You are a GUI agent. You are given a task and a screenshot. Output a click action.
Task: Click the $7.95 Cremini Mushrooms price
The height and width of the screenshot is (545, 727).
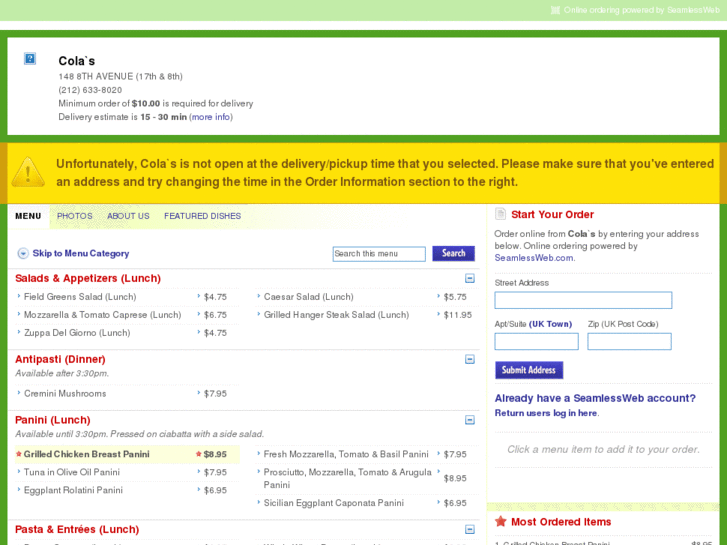[x=215, y=394]
